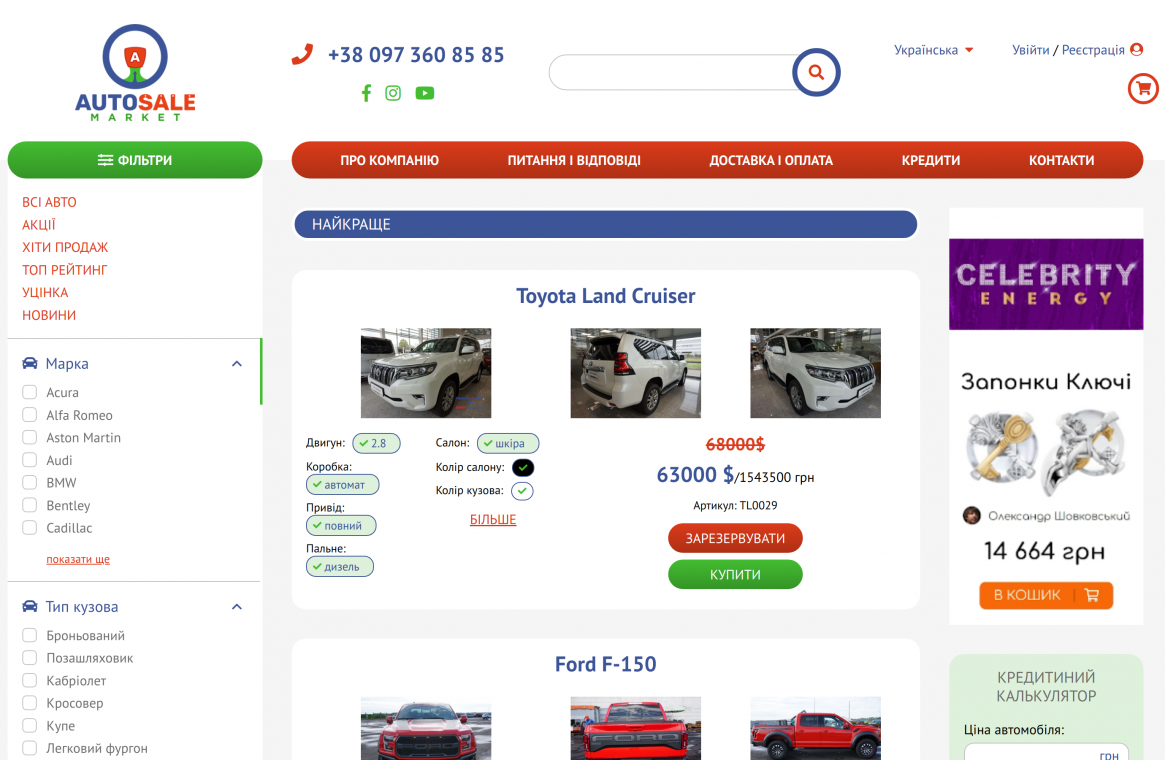Click the Олександр Шовковський avatar
This screenshot has width=1165, height=760.
coord(971,516)
